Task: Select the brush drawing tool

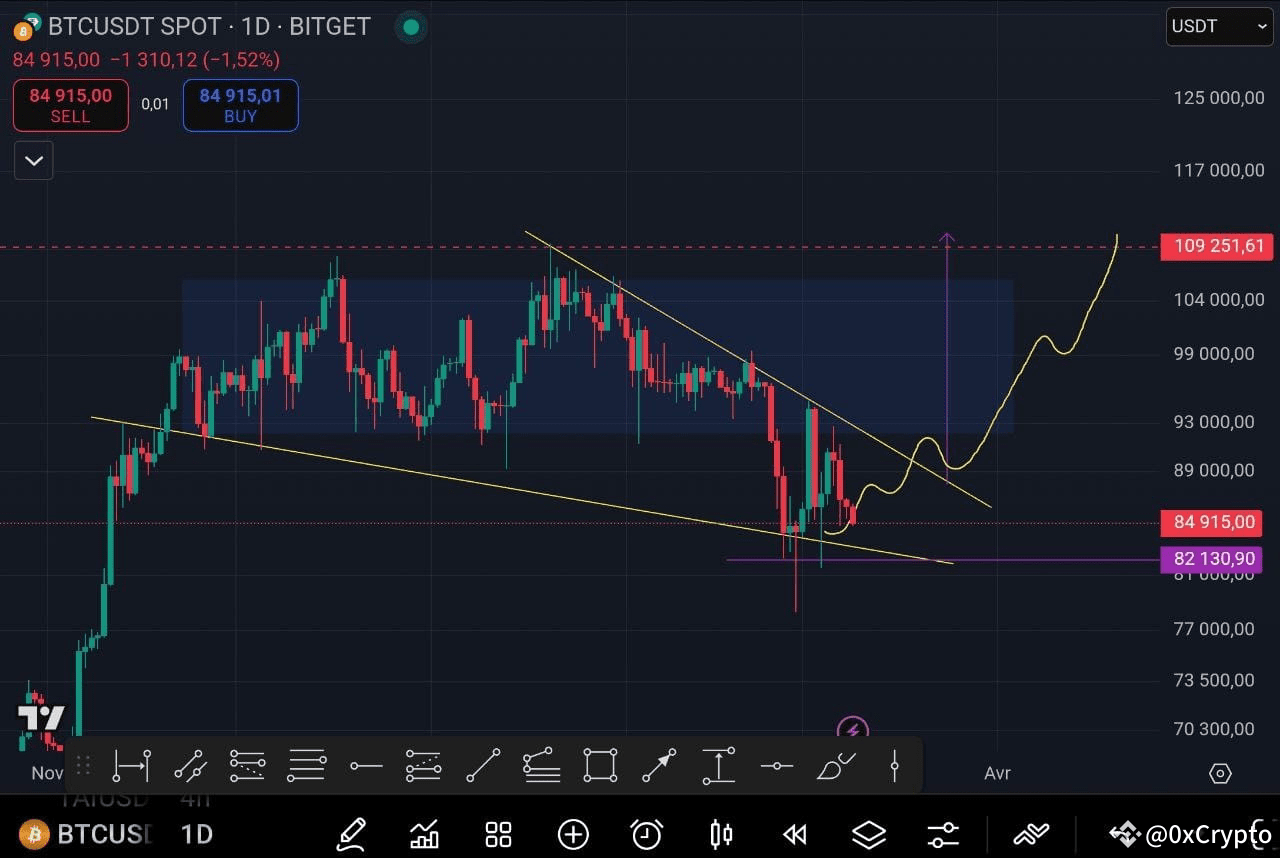Action: point(836,766)
